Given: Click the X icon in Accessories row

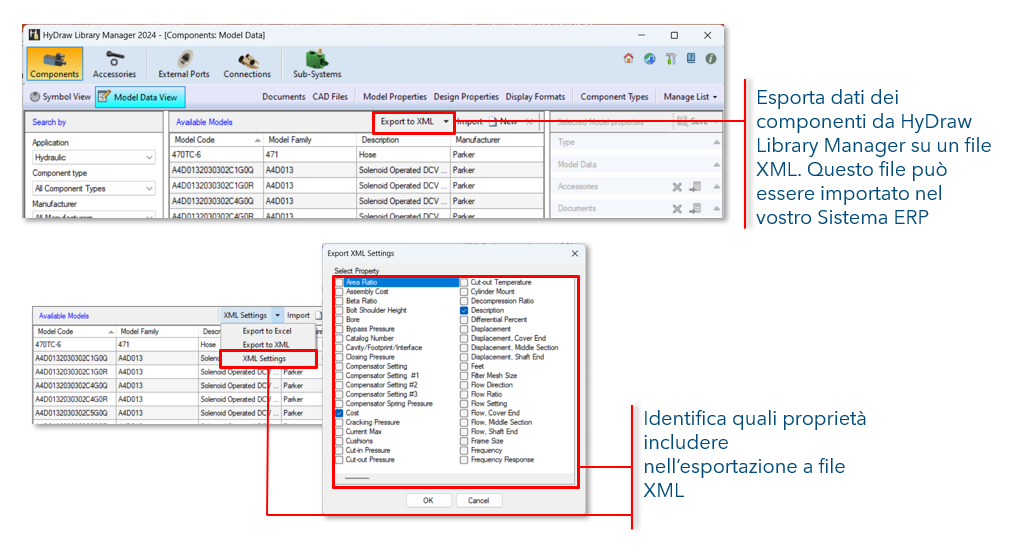Looking at the screenshot, I should pyautogui.click(x=677, y=187).
